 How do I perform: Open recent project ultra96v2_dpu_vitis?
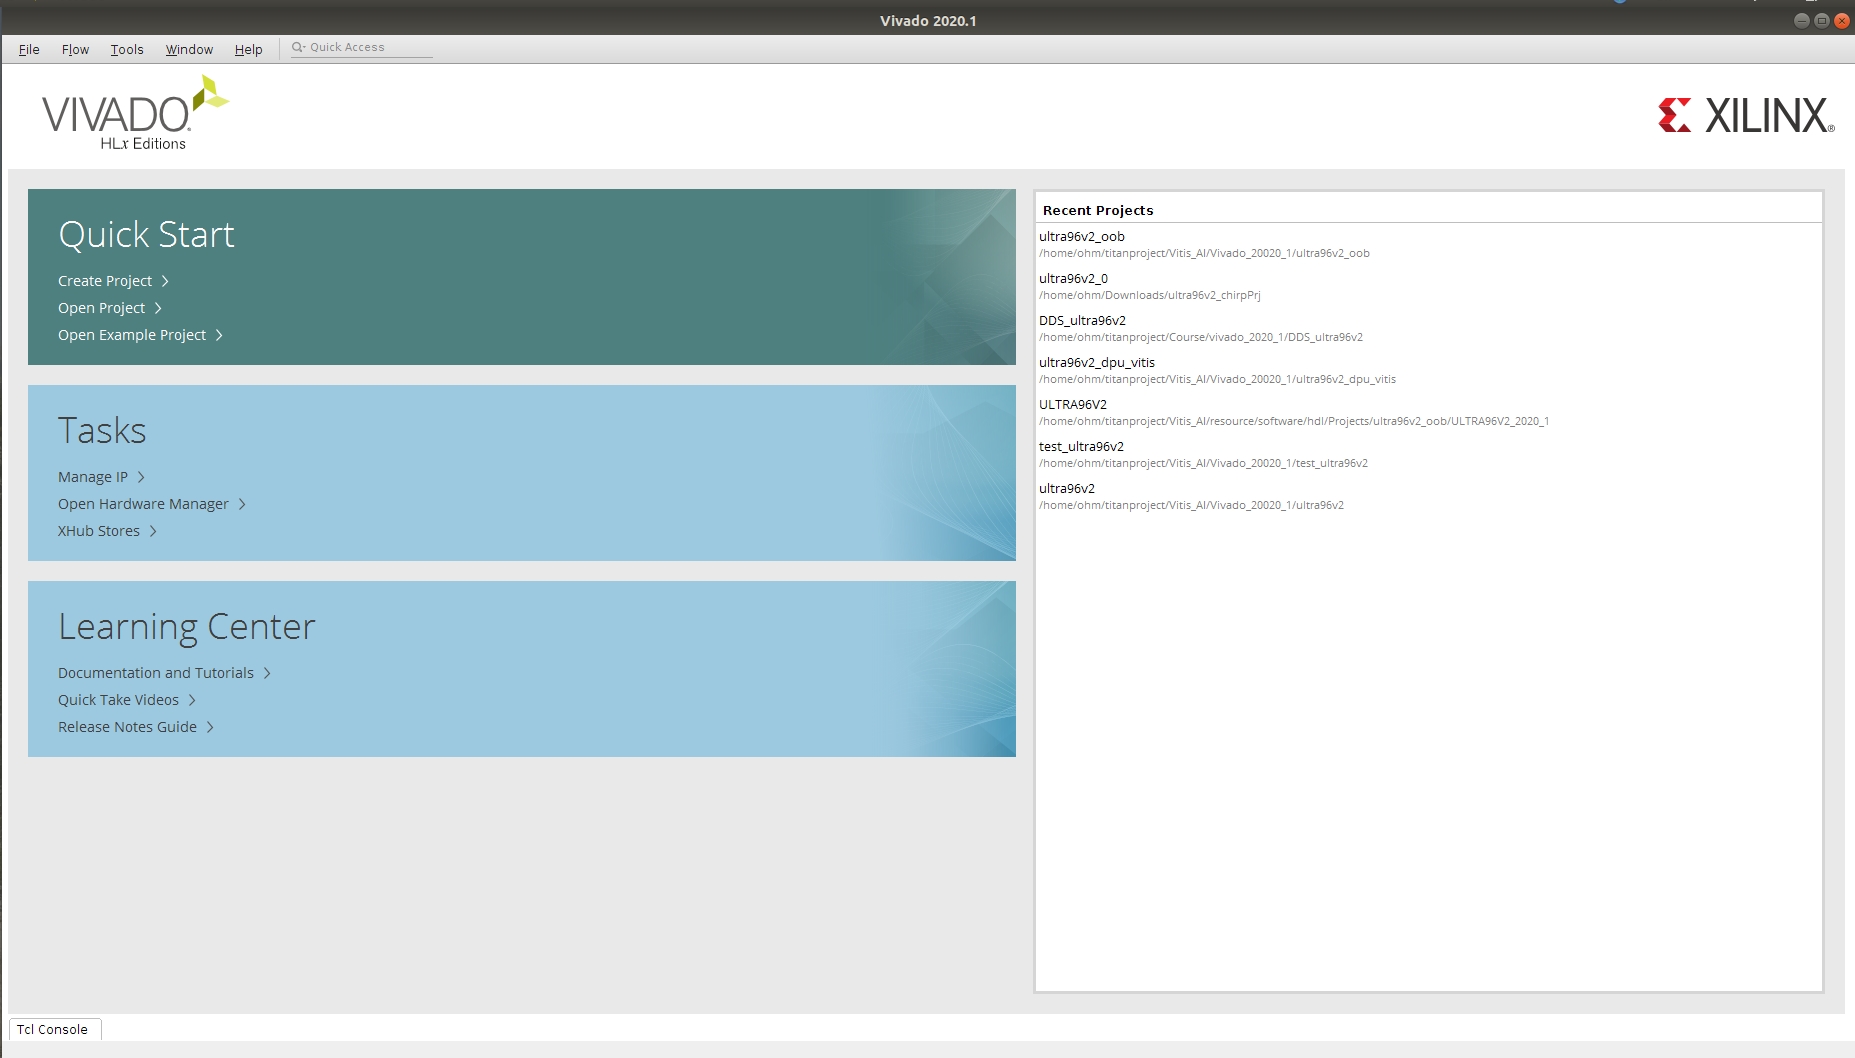(1097, 363)
